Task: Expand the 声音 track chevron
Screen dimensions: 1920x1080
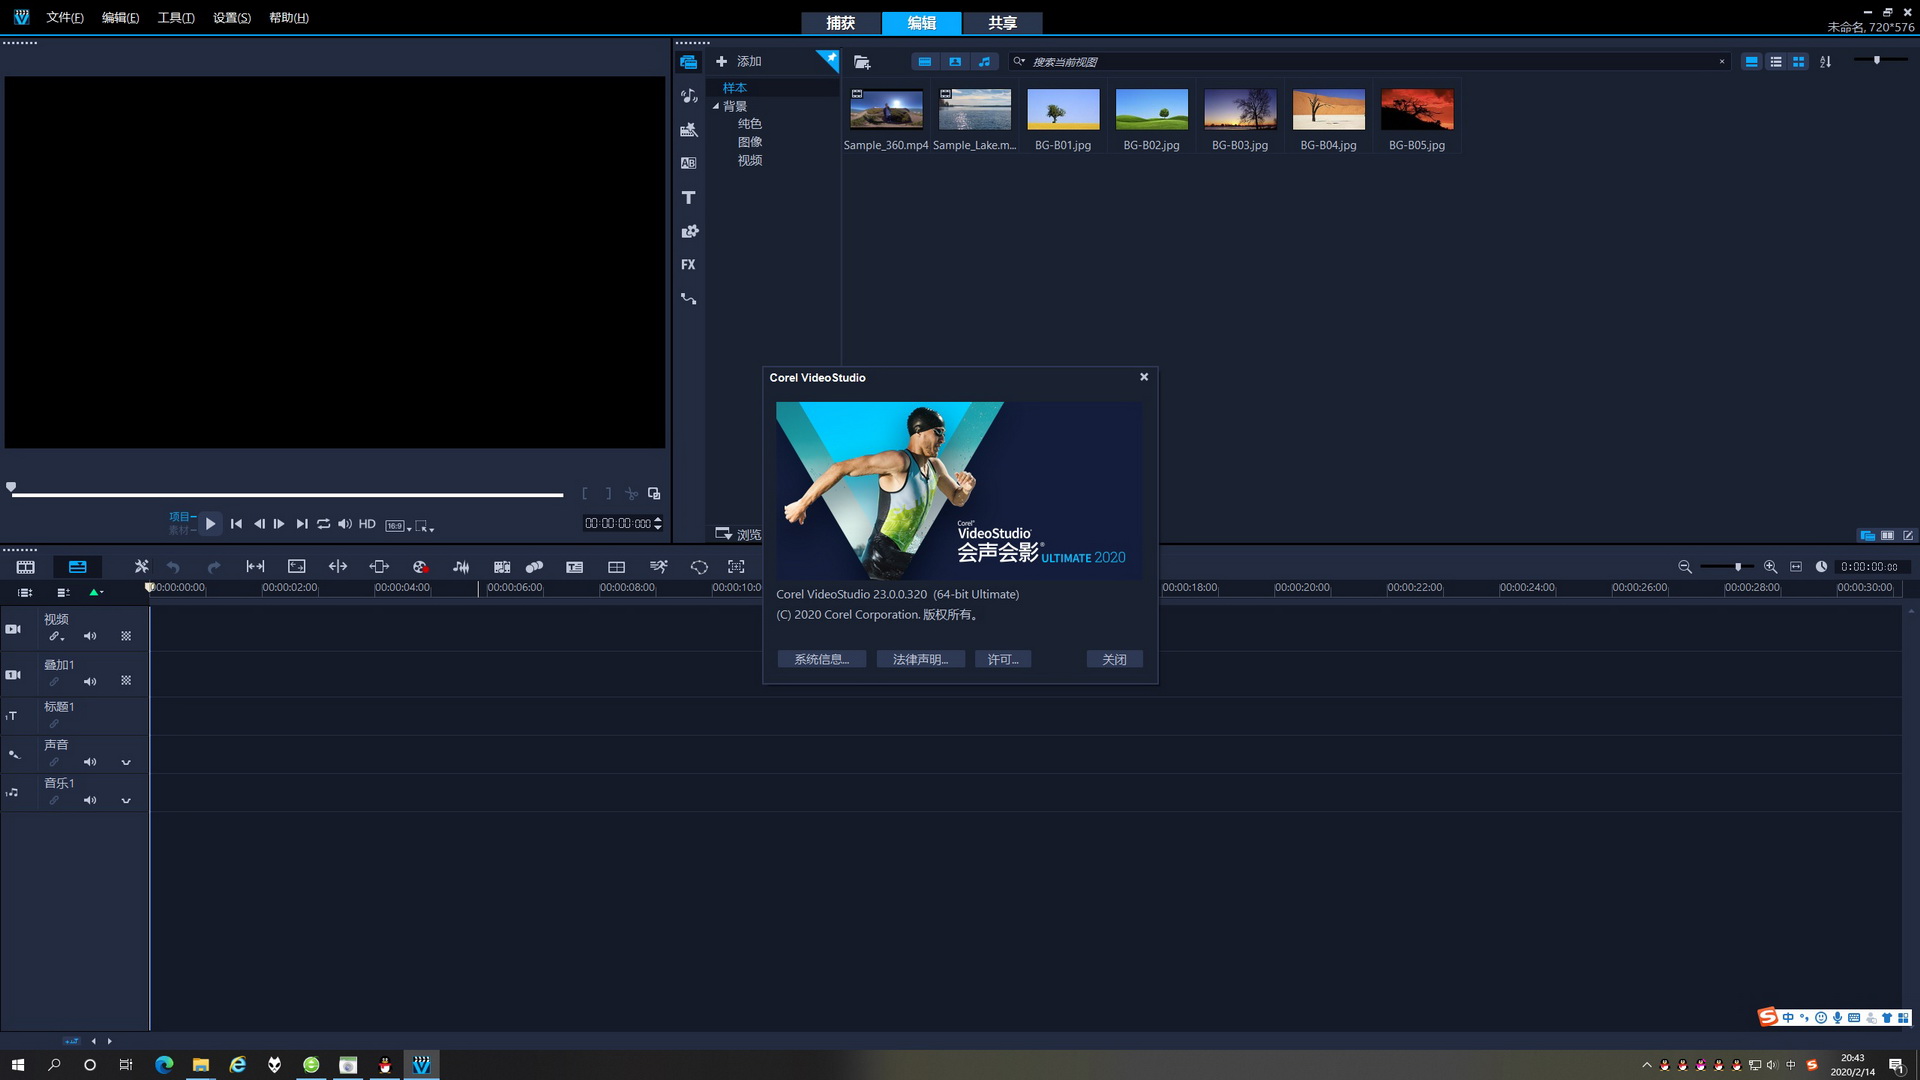Action: 126,762
